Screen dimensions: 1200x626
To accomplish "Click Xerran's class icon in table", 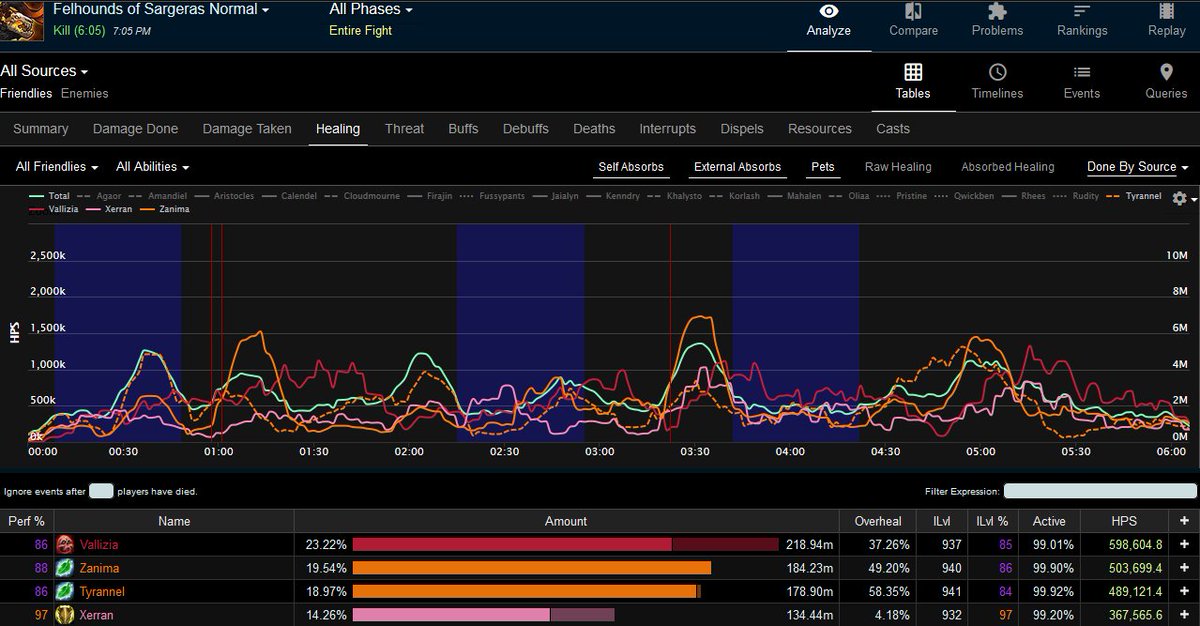I will pos(65,615).
